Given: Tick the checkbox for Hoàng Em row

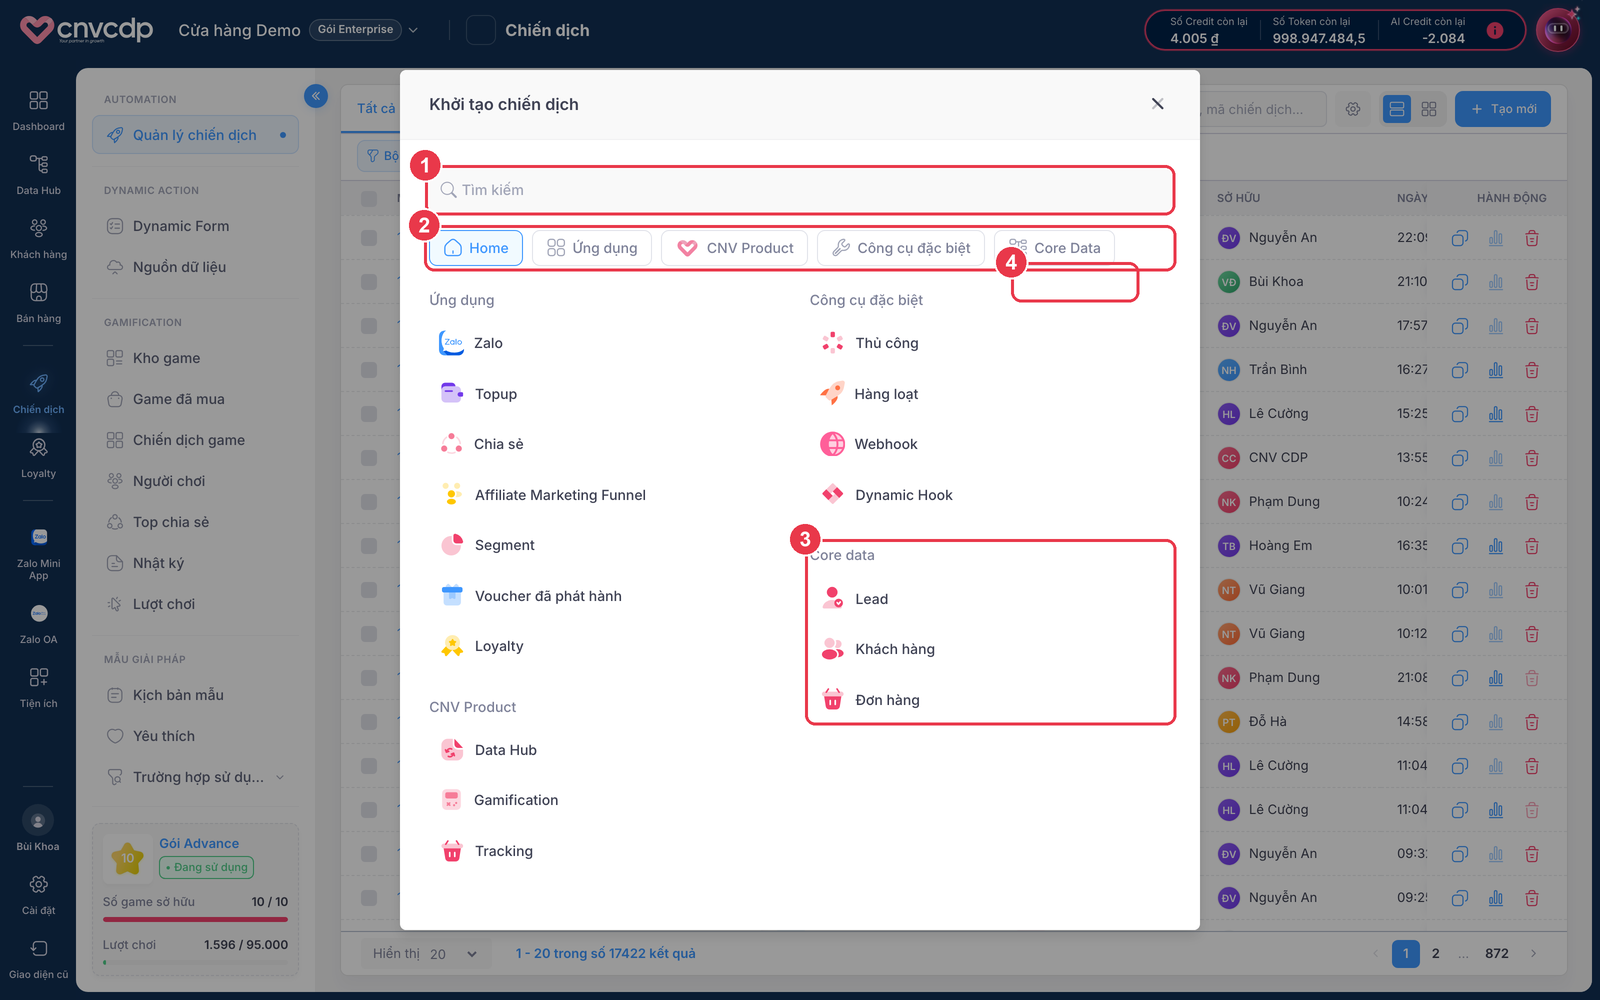Looking at the screenshot, I should tap(369, 546).
